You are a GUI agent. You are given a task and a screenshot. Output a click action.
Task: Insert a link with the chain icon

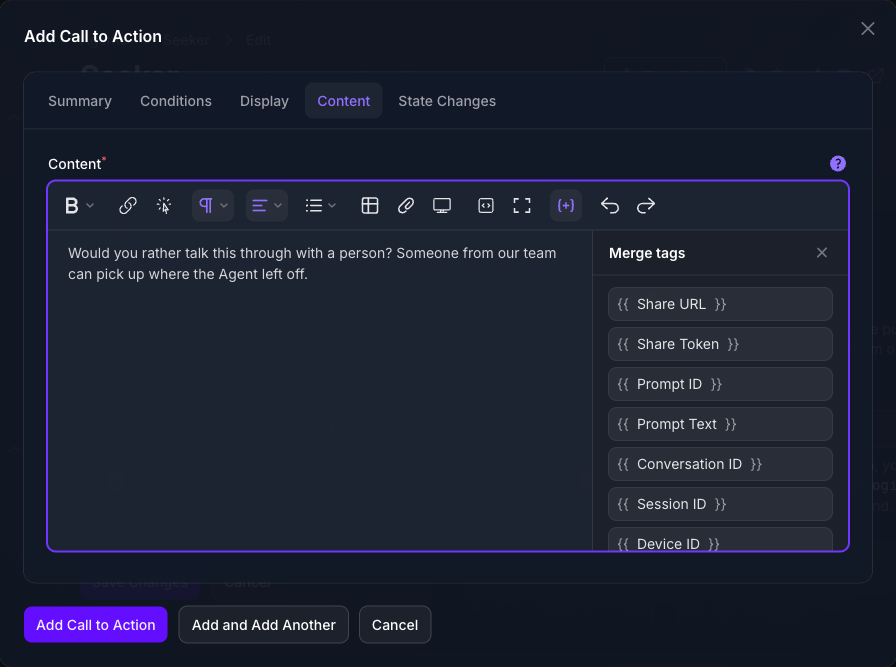pos(127,205)
